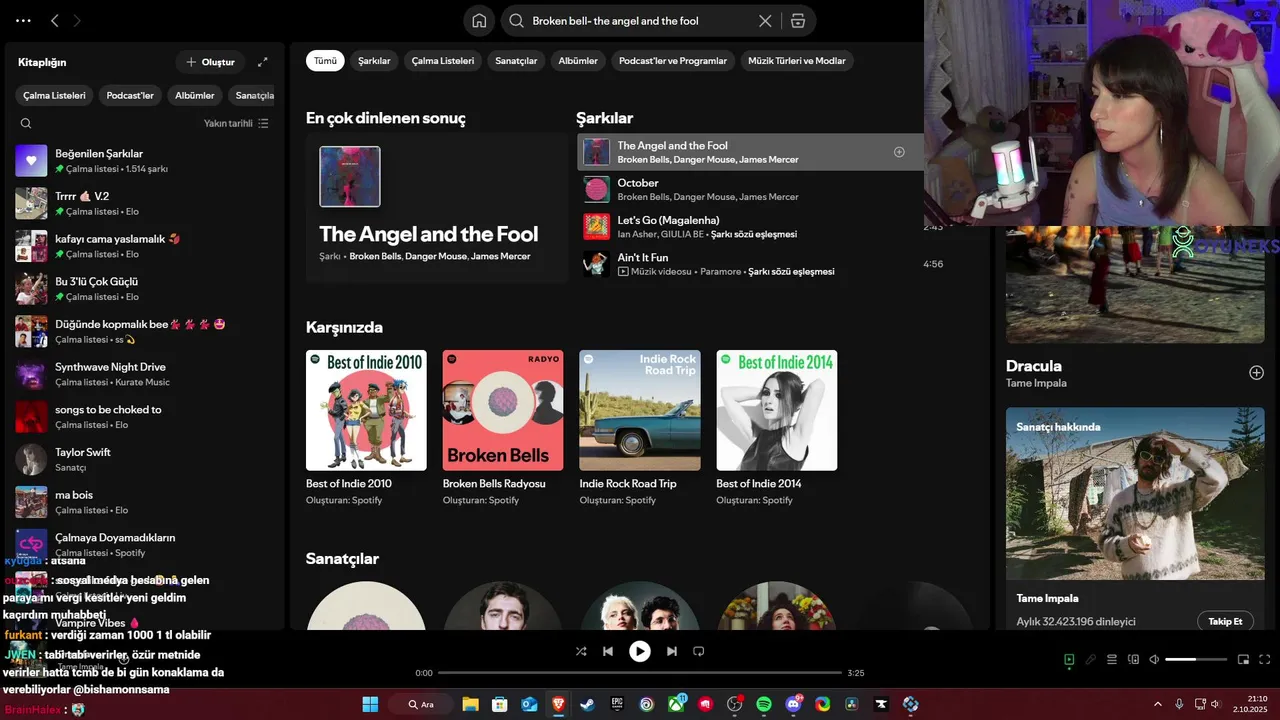Screen dimensions: 1280x720
Task: Open the Broken Bells Radyosu card
Action: (503, 427)
